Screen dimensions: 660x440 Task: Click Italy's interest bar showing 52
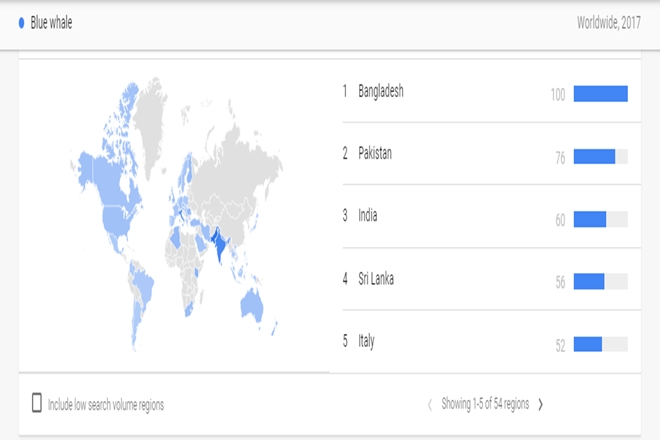click(601, 344)
